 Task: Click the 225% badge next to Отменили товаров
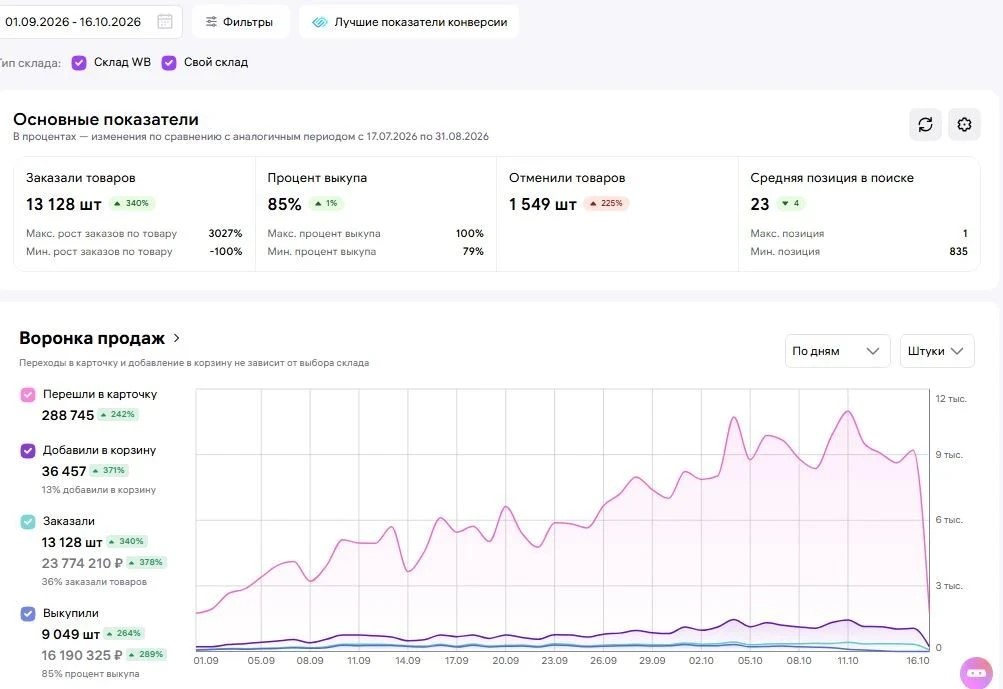[x=606, y=203]
